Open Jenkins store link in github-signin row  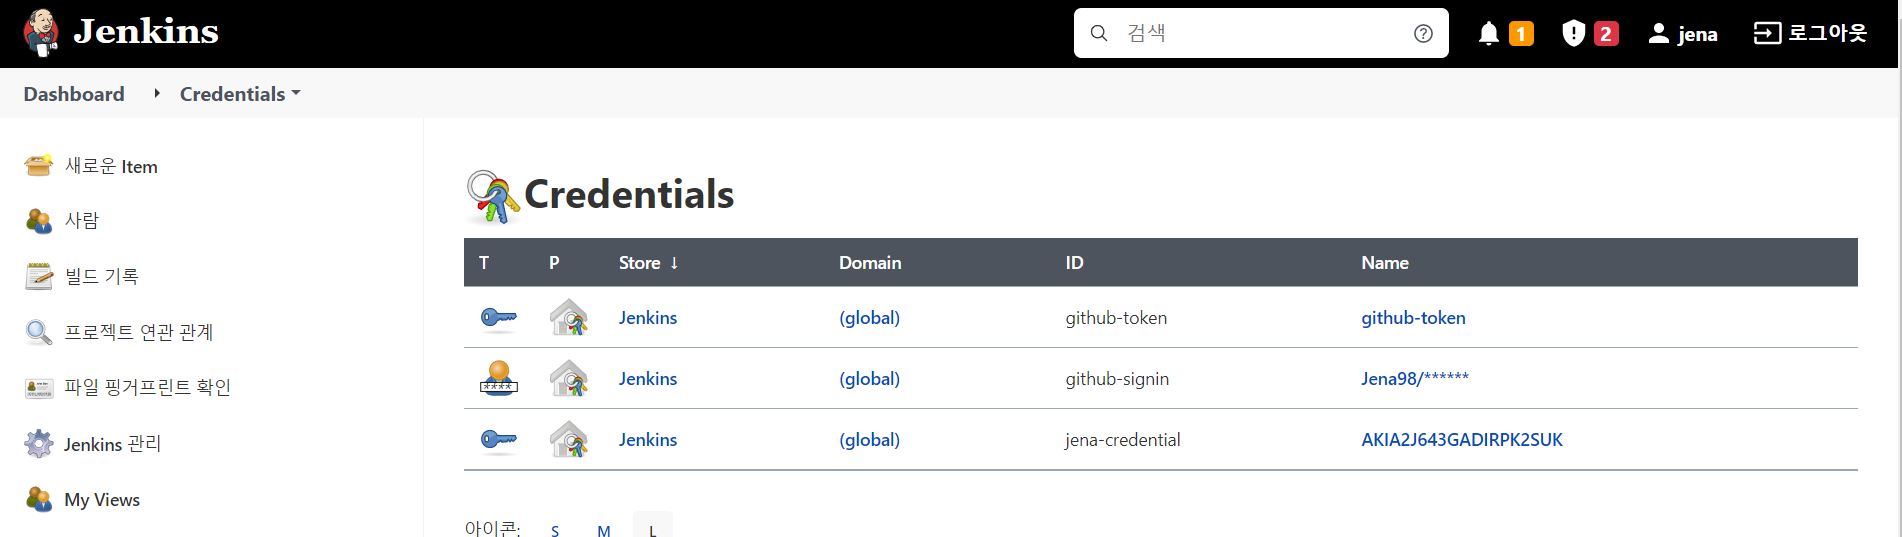click(x=648, y=379)
